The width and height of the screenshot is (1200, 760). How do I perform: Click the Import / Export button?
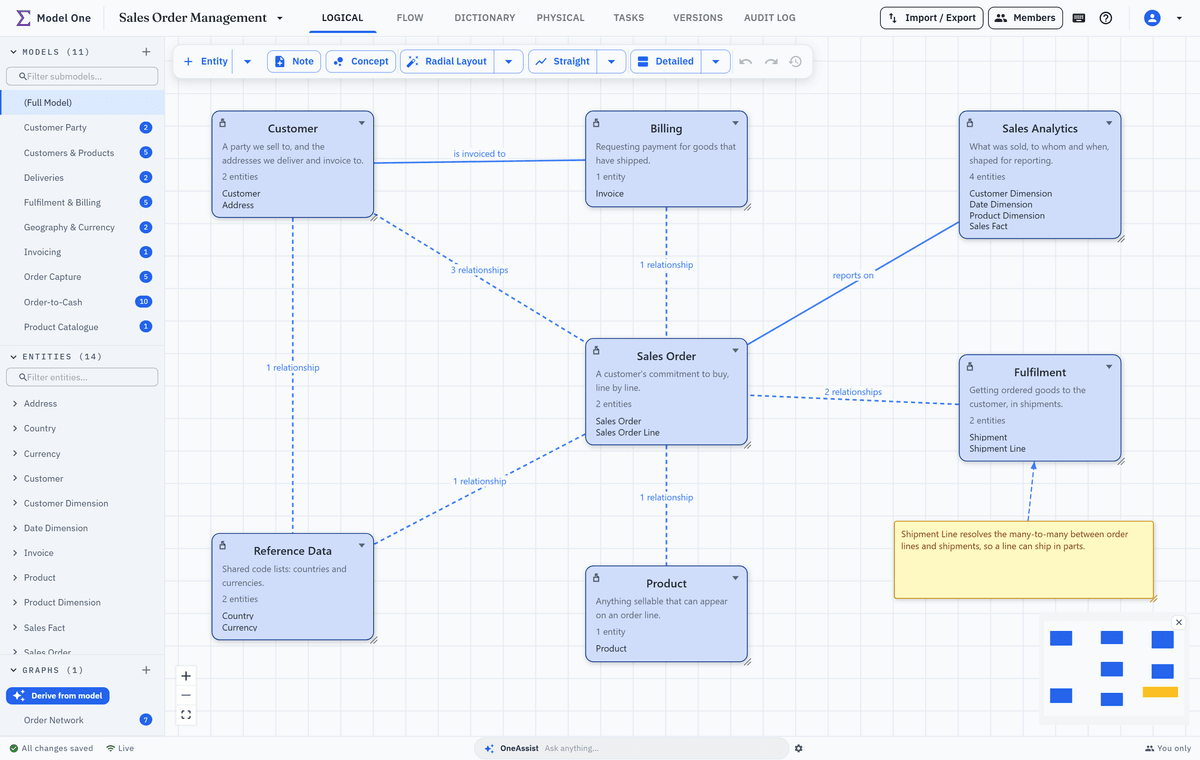coord(931,18)
